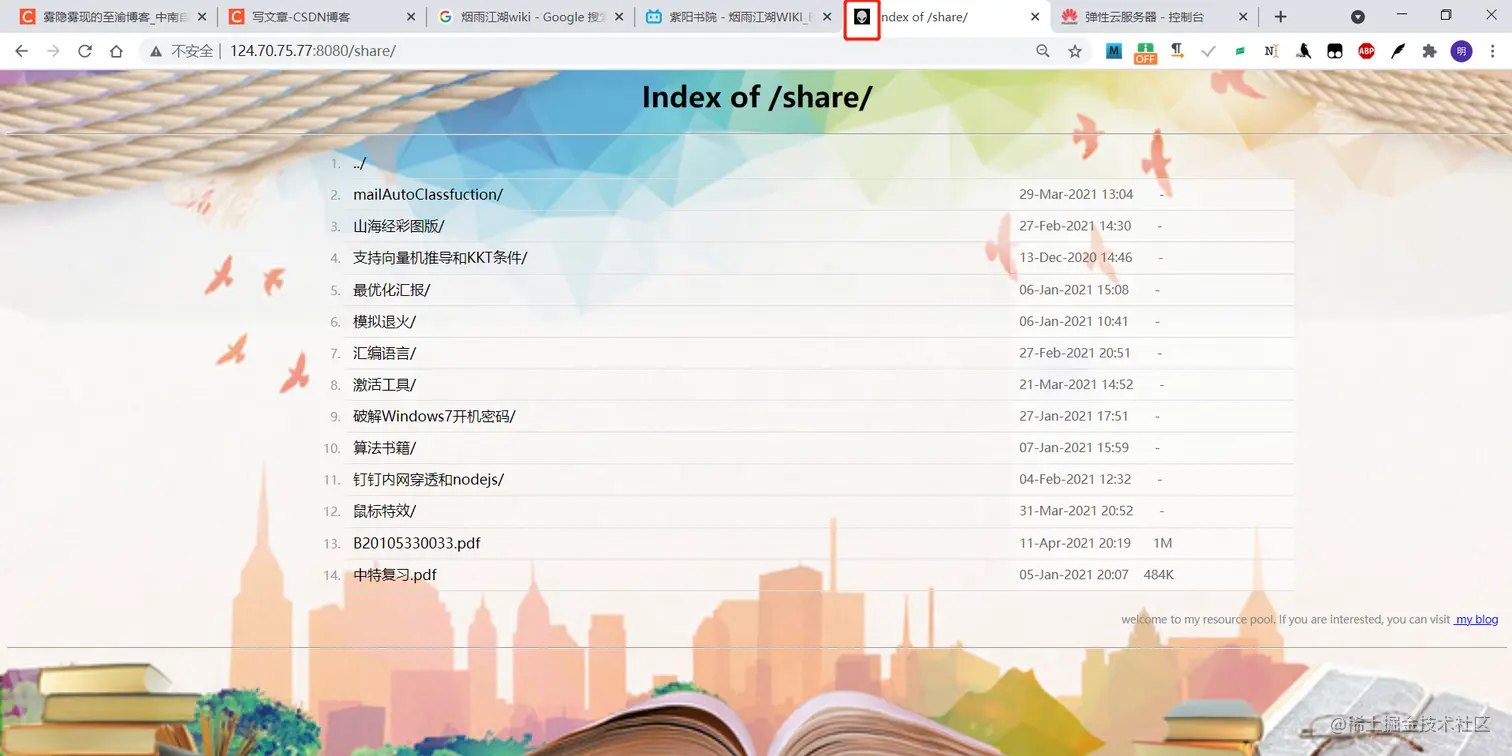The height and width of the screenshot is (756, 1512).
Task: Go to the parent directory ../
Action: tap(359, 163)
